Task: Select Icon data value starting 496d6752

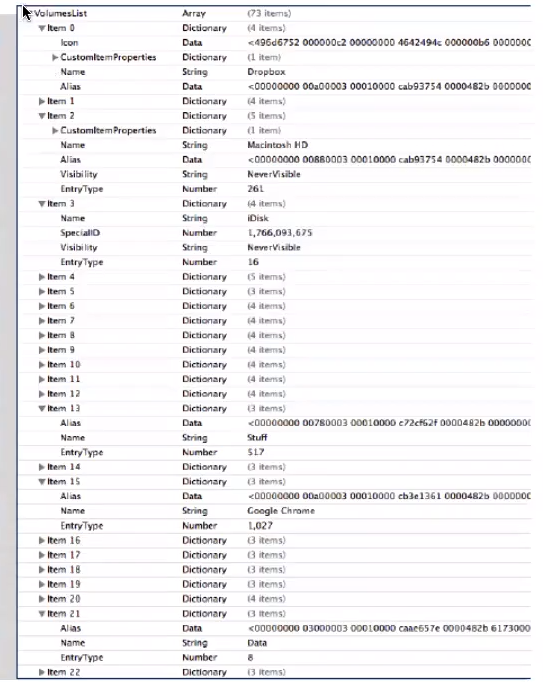Action: tap(389, 43)
